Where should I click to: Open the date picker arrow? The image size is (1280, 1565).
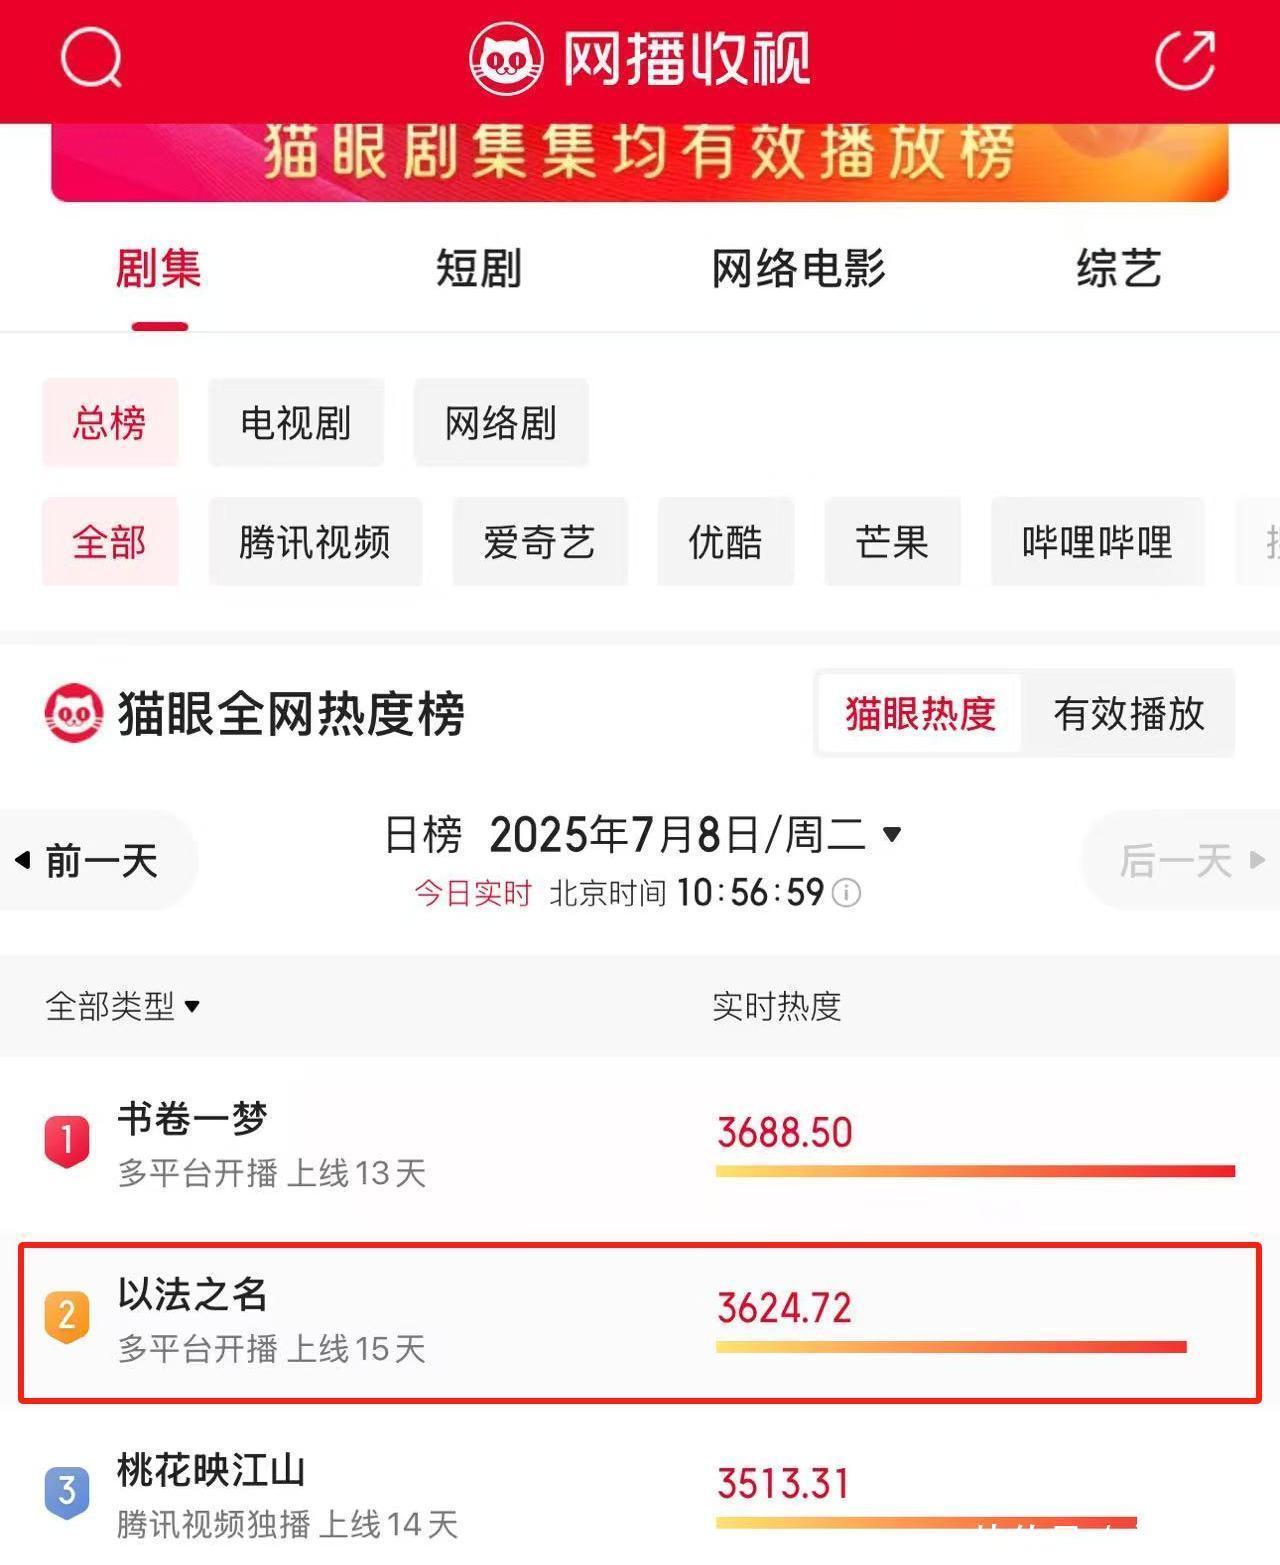click(x=892, y=833)
